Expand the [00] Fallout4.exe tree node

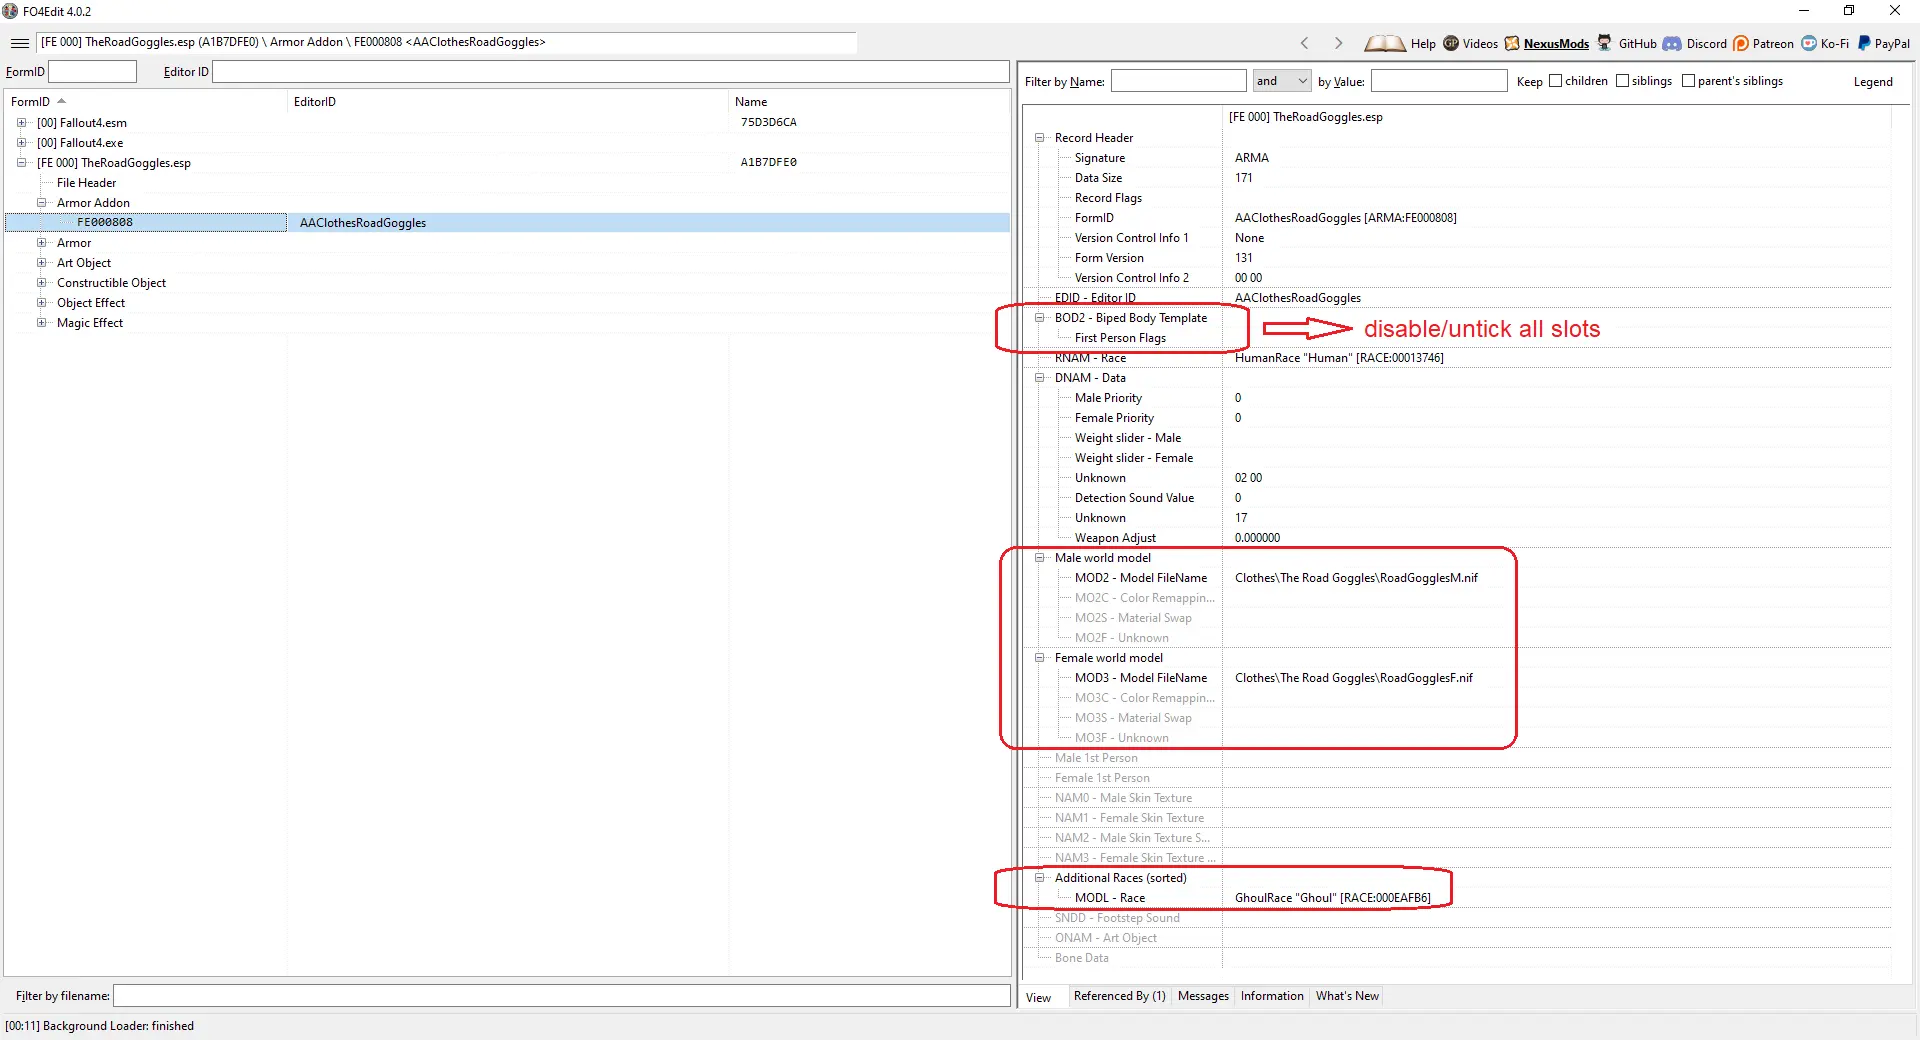(21, 143)
